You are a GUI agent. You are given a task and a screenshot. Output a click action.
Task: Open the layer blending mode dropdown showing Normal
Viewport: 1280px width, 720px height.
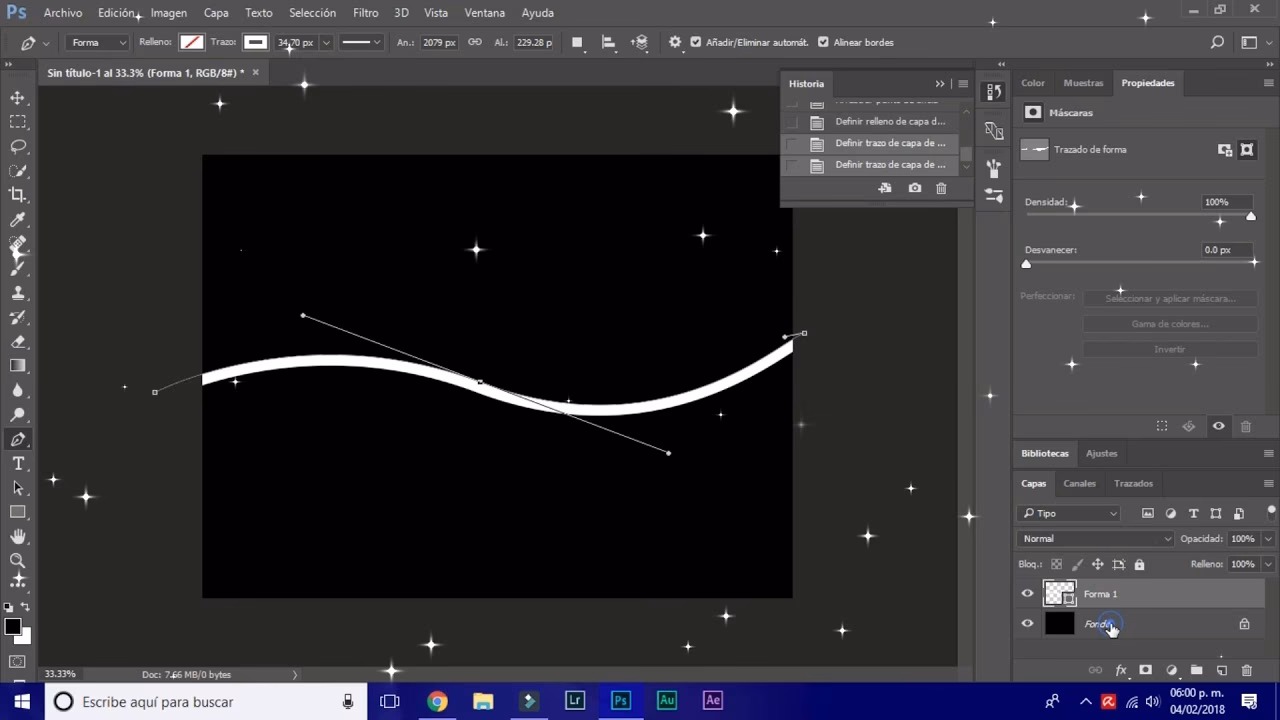[x=1095, y=538]
